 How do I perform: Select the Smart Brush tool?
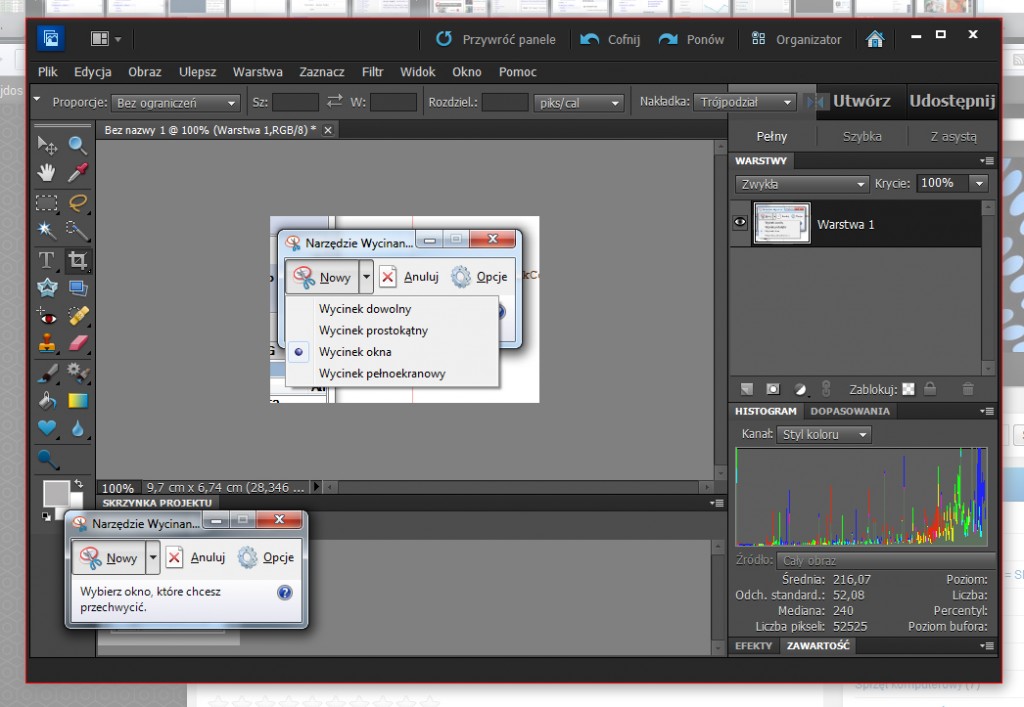[78, 373]
